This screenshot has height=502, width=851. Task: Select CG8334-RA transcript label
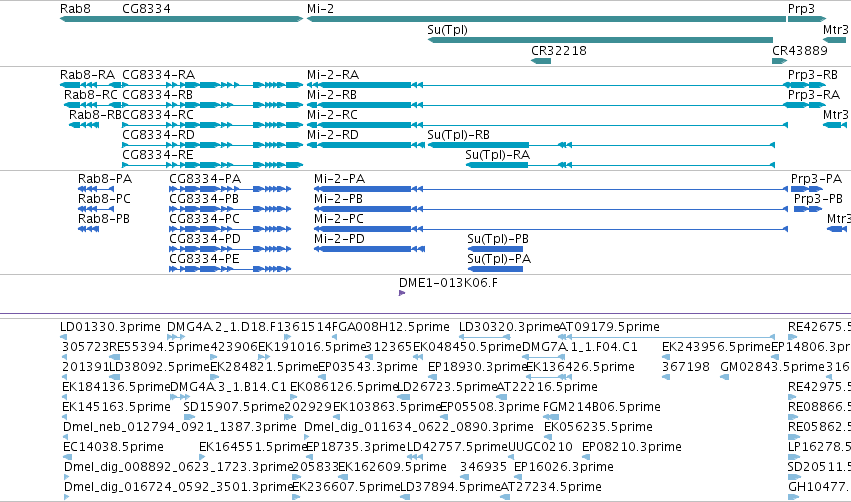click(x=158, y=75)
